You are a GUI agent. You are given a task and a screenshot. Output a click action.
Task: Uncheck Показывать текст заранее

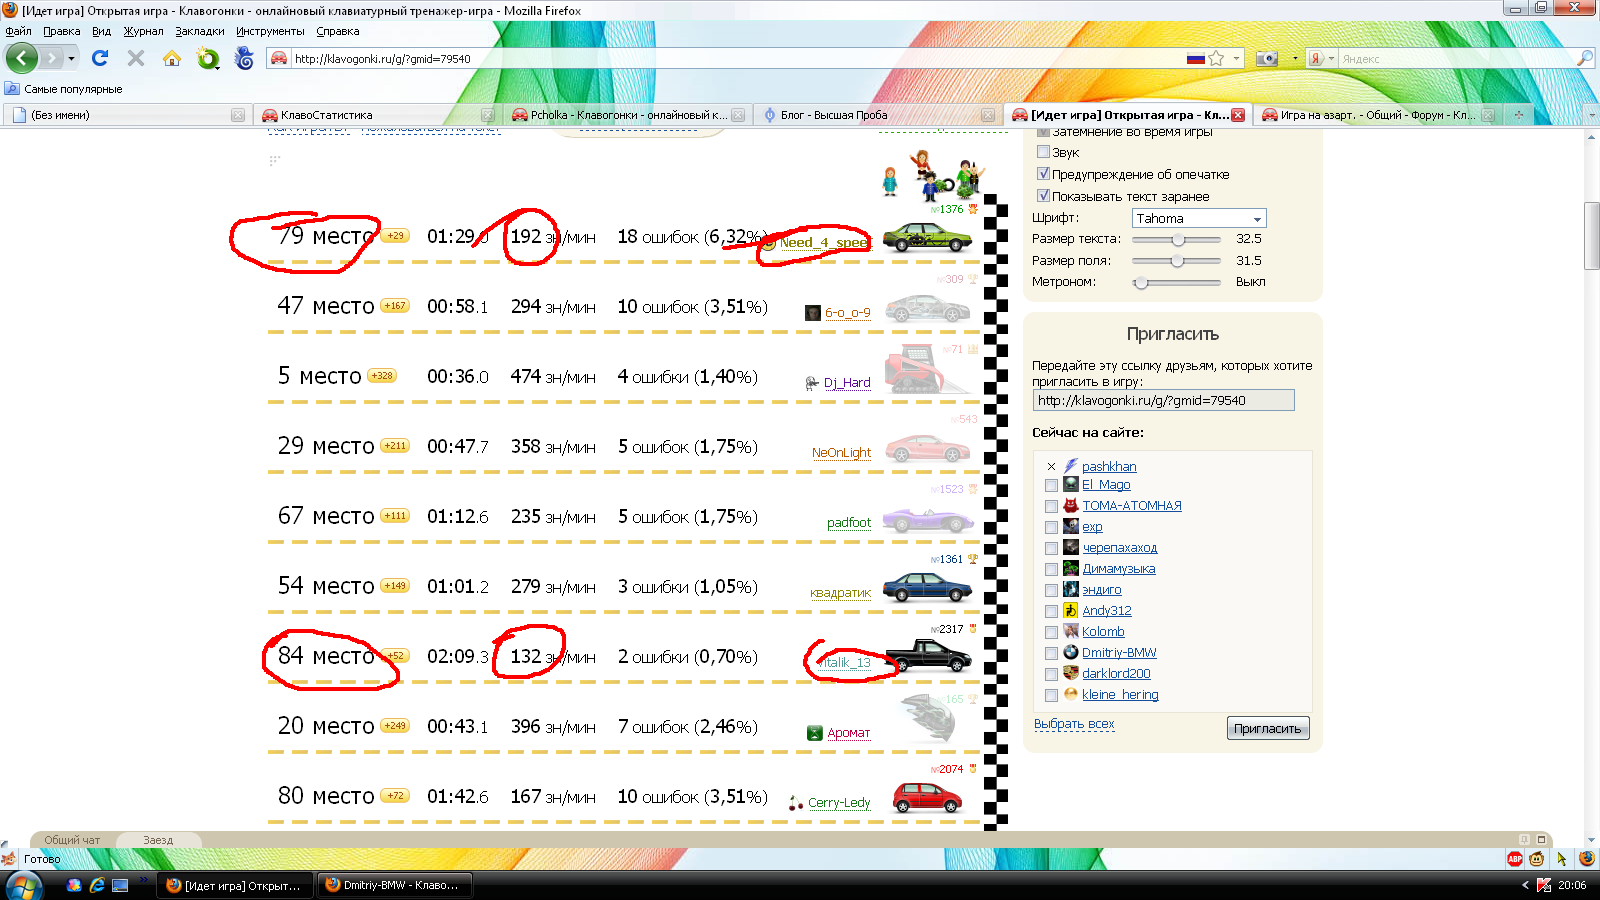1043,196
